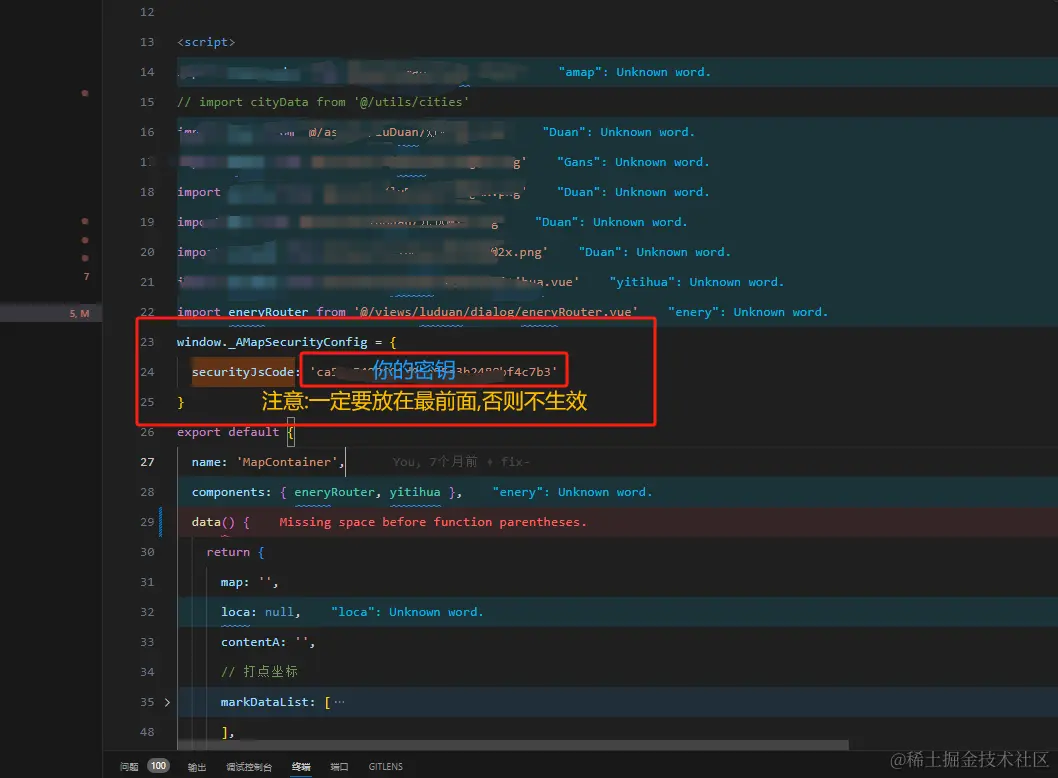Click the contentA: '' property line

[268, 642]
